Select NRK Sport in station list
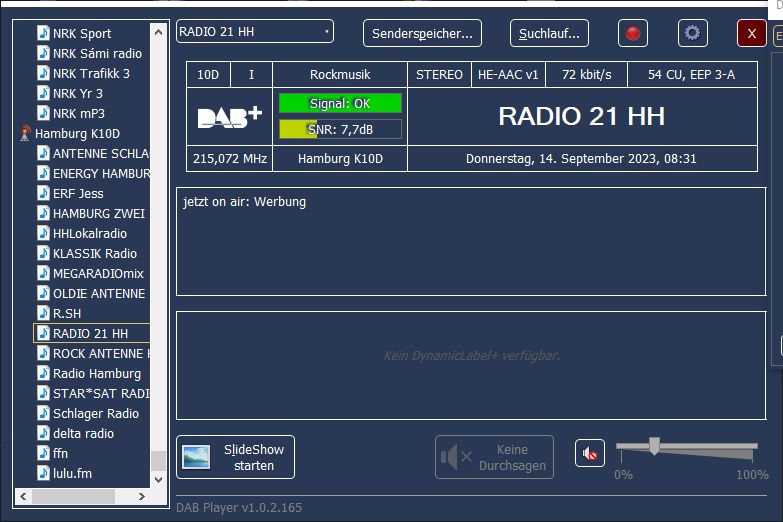This screenshot has width=783, height=522. coord(82,33)
